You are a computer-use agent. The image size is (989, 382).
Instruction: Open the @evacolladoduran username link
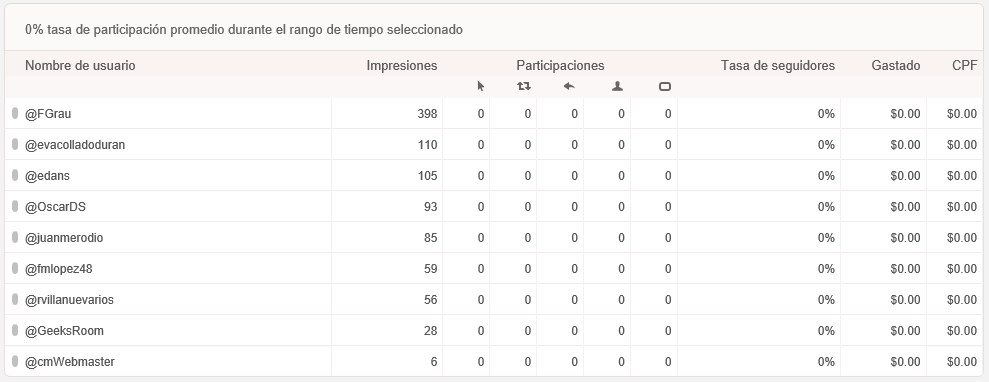coord(75,145)
